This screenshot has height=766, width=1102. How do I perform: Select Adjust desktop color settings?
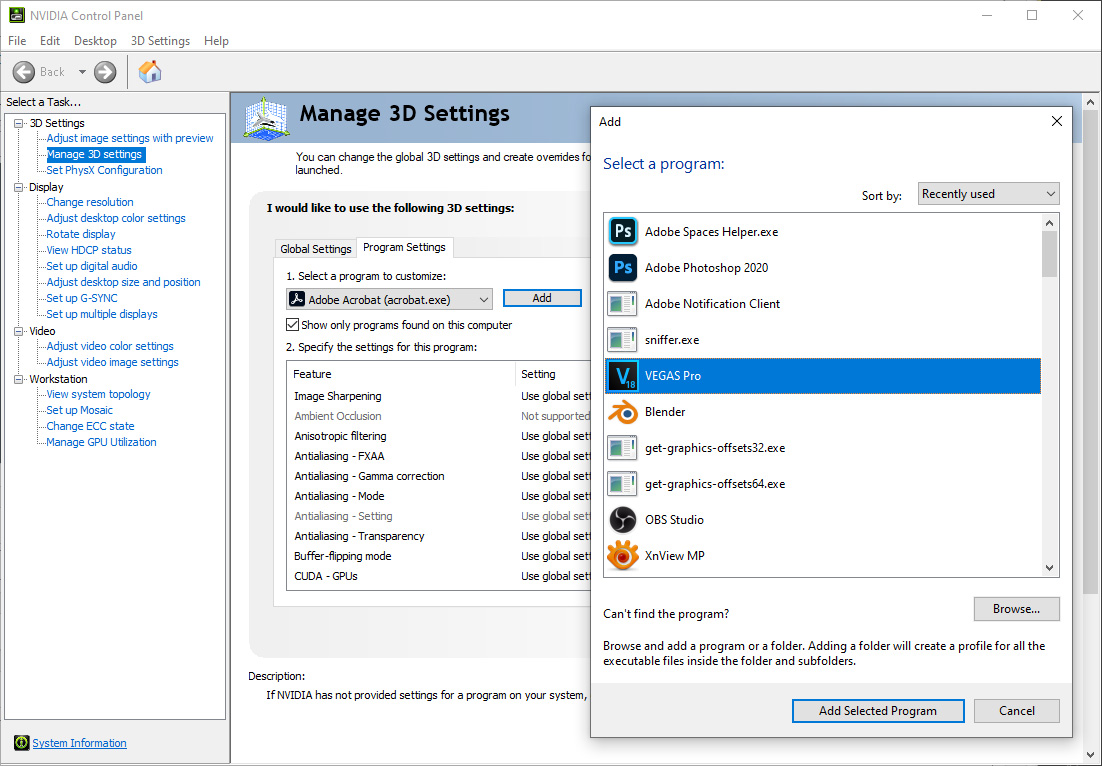point(116,219)
